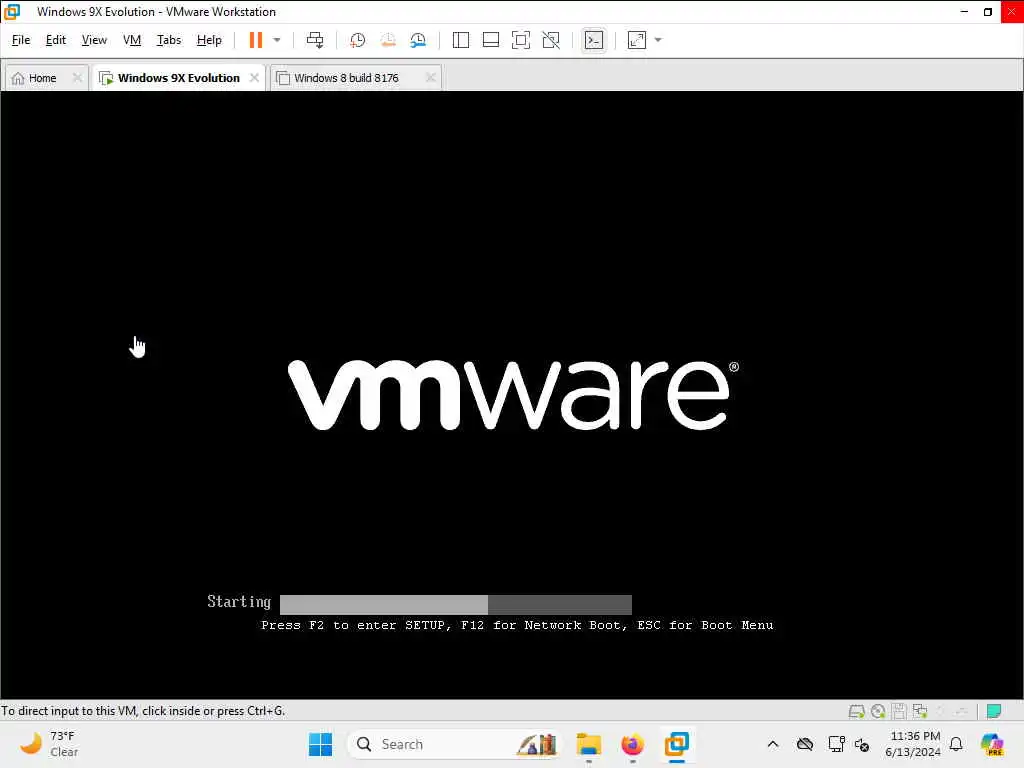Minimize the VMware Workstation window
Screen dimensions: 1024x768
(x=964, y=11)
